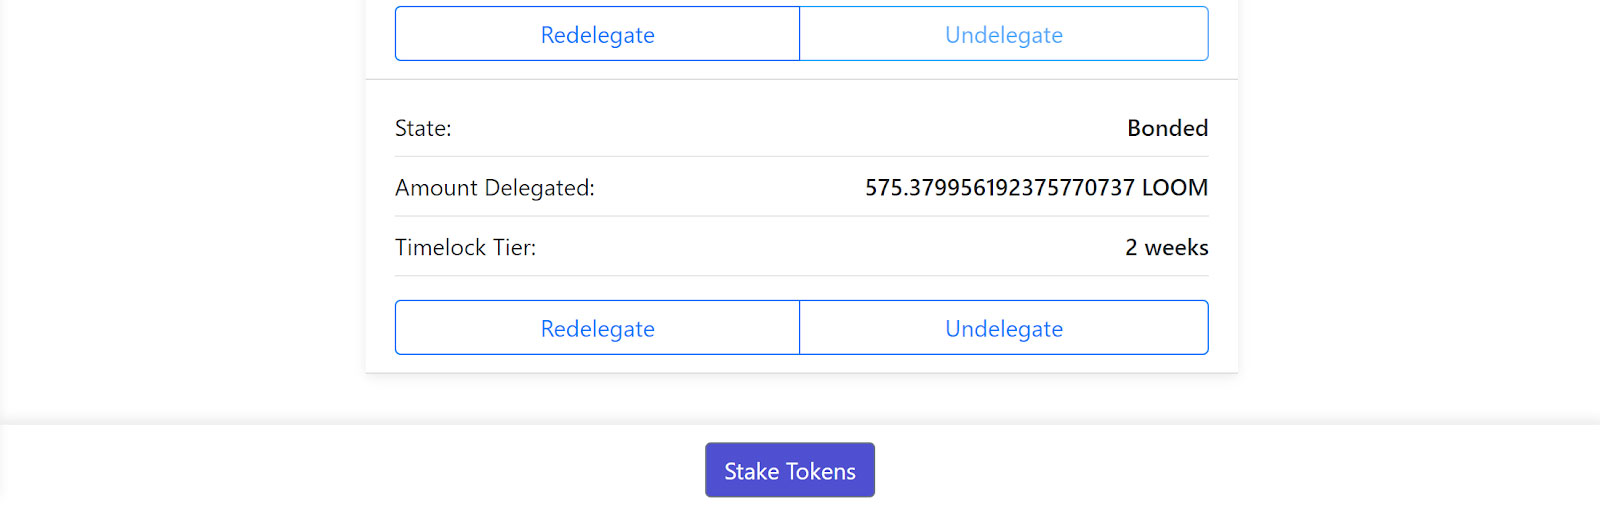Click the faded Undelegate button above State
The image size is (1600, 507).
(x=1004, y=34)
